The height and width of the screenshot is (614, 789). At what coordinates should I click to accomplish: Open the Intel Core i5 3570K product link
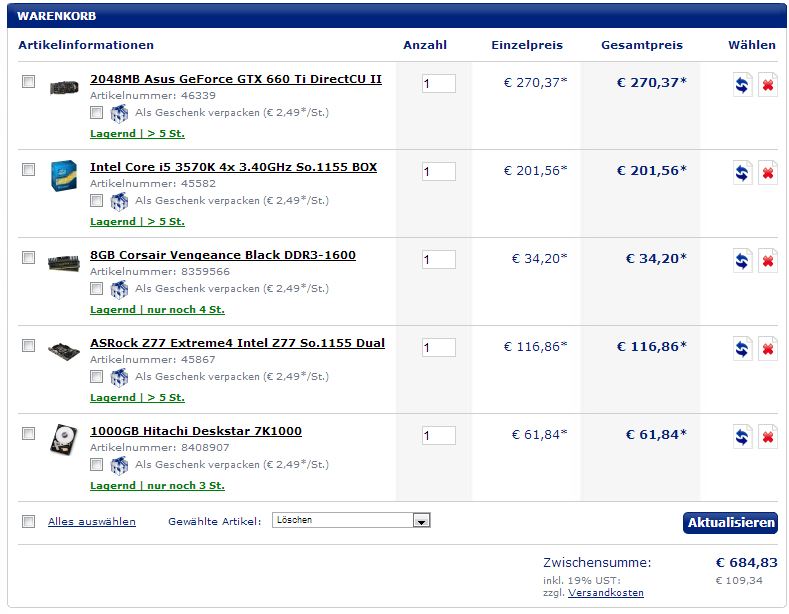tap(233, 167)
